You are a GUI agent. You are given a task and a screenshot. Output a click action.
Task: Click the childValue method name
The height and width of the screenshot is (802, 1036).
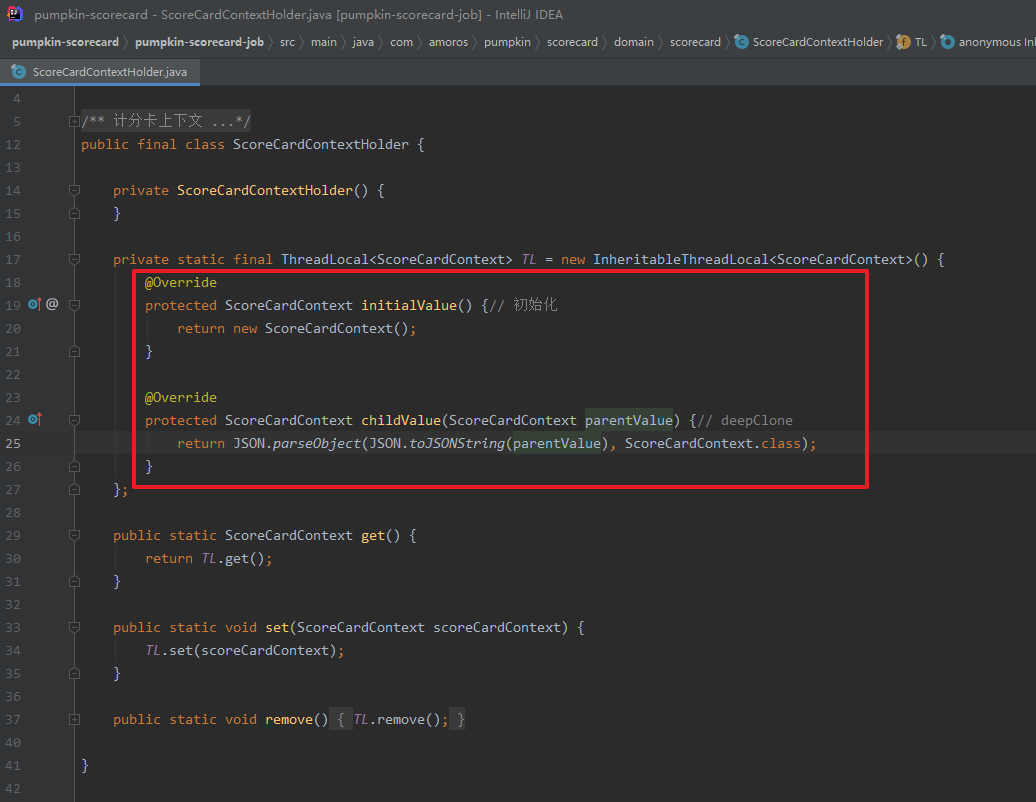[x=401, y=420]
